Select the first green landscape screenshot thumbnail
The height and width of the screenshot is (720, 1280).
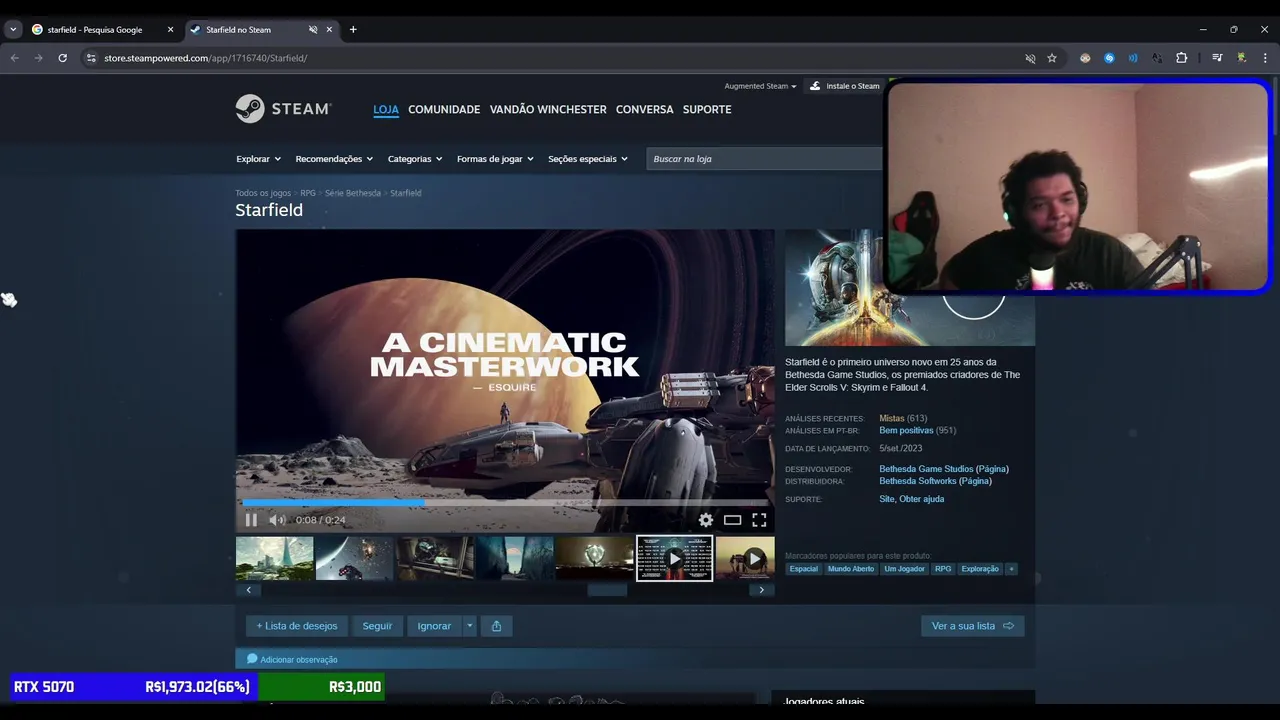[x=274, y=558]
